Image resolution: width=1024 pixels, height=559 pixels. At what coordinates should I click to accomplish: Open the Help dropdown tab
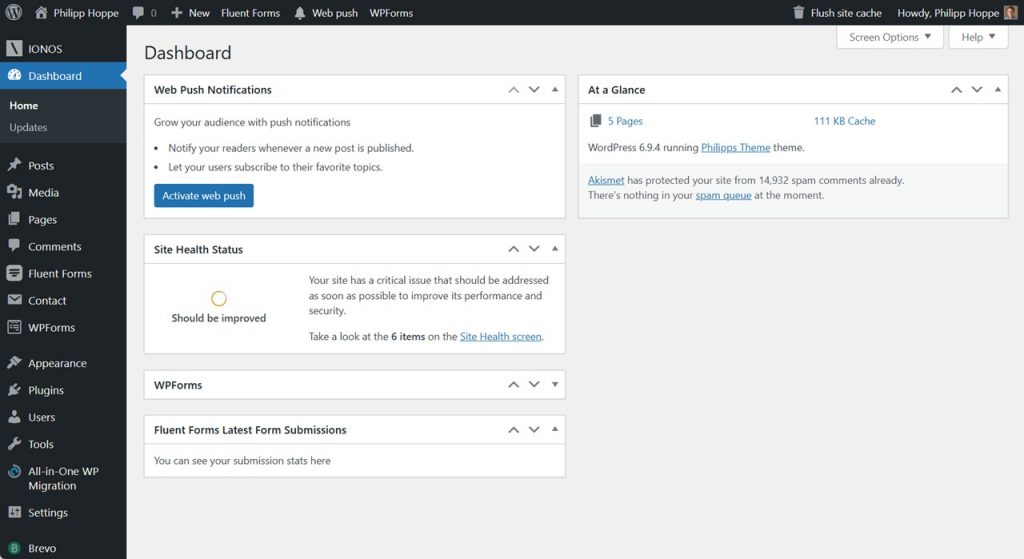click(x=978, y=37)
